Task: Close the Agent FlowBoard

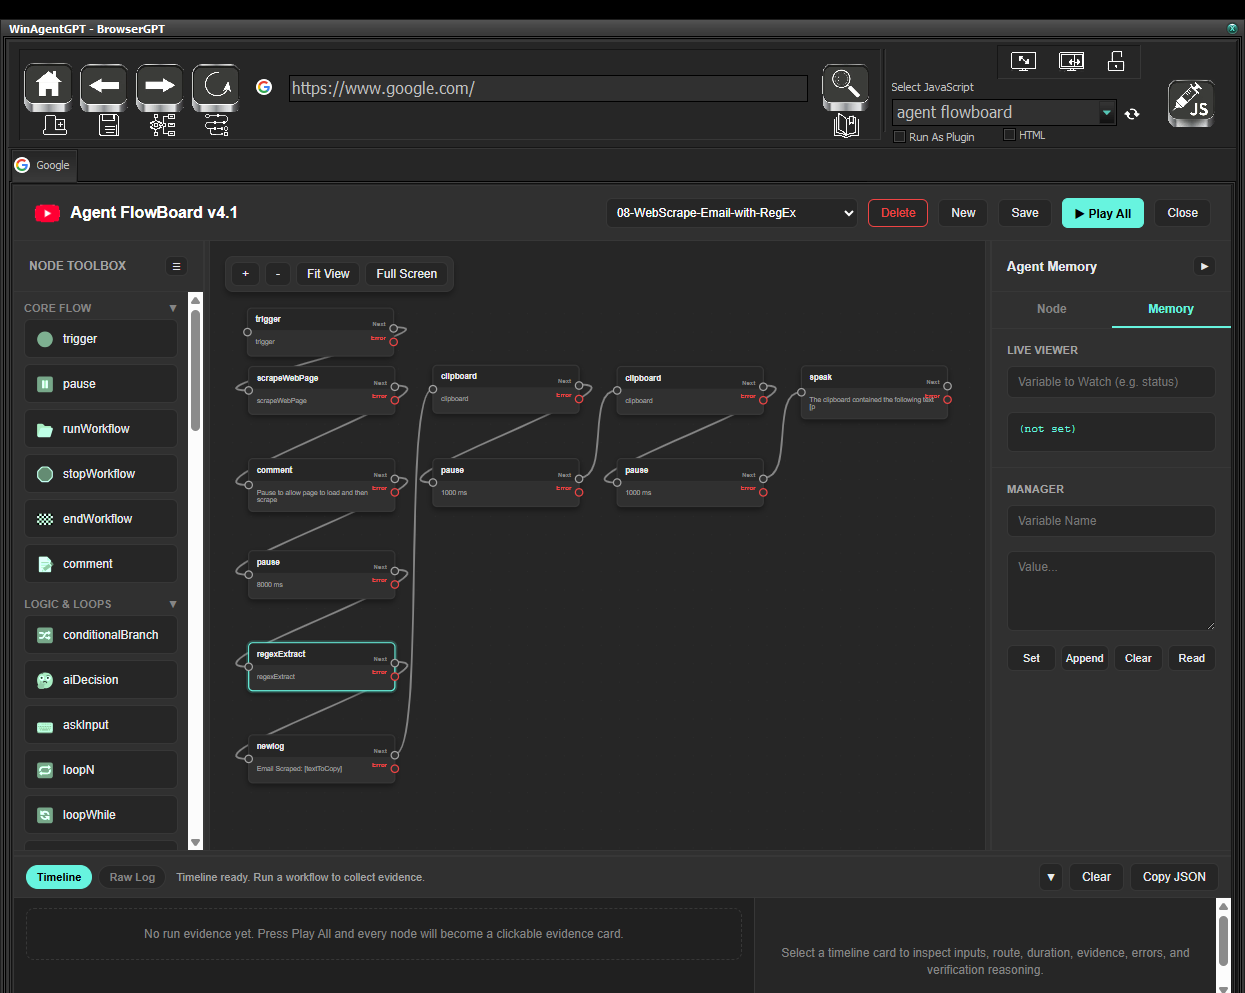Action: (1182, 213)
